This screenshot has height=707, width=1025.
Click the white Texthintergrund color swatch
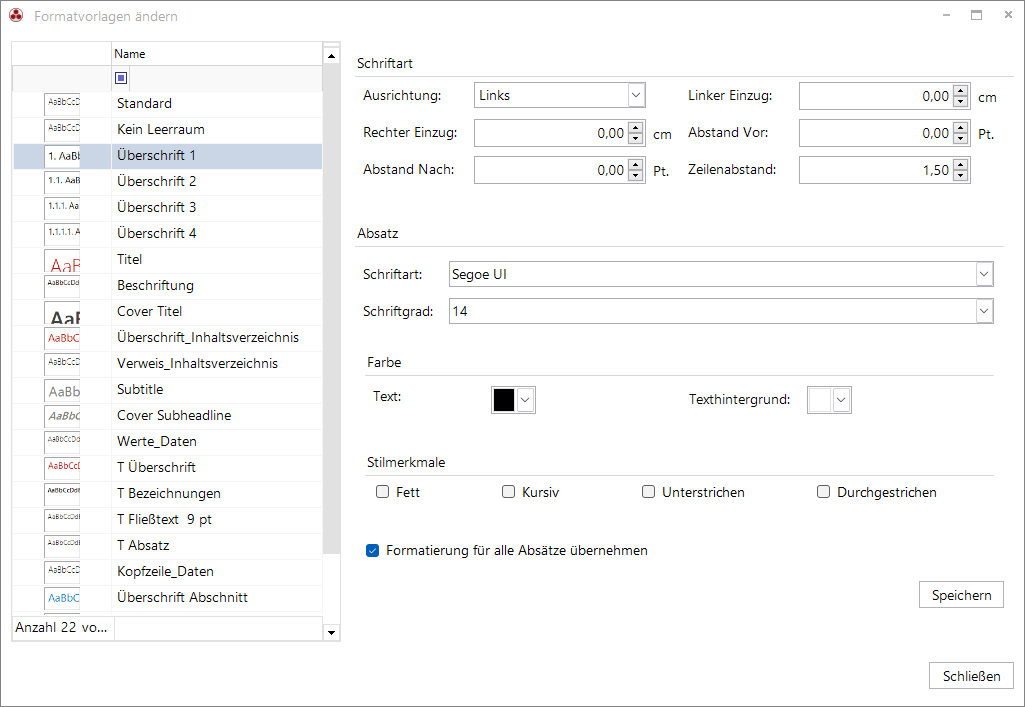820,400
